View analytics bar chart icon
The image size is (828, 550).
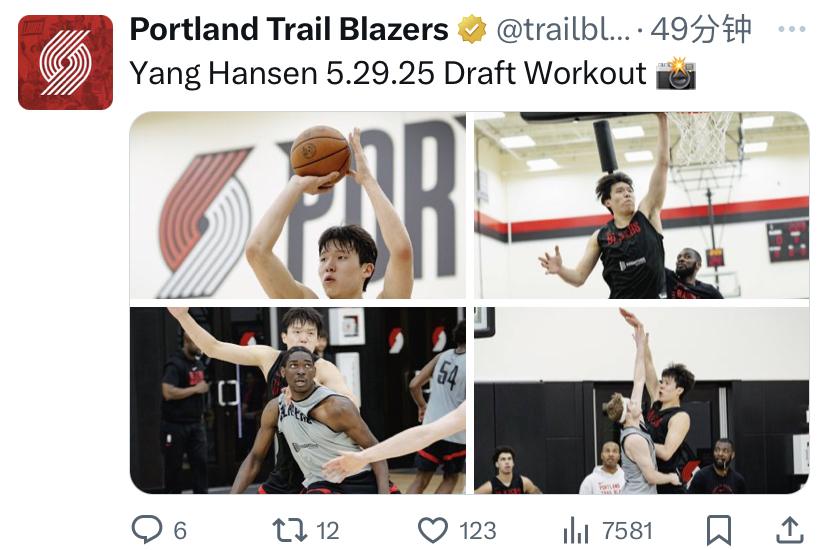[x=576, y=530]
